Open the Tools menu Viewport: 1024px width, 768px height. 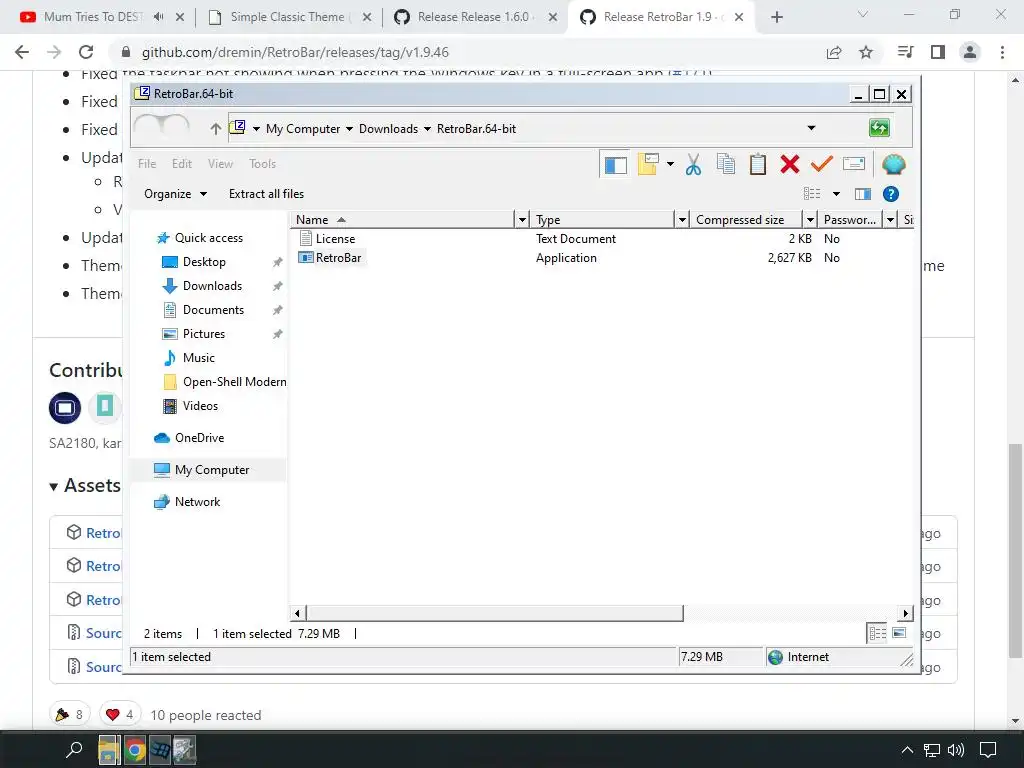pos(263,164)
